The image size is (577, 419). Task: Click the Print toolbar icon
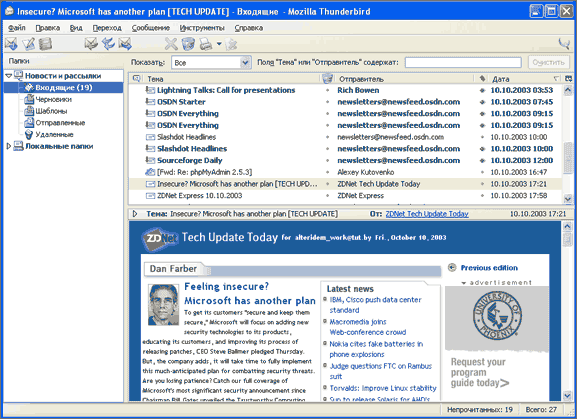coord(206,44)
